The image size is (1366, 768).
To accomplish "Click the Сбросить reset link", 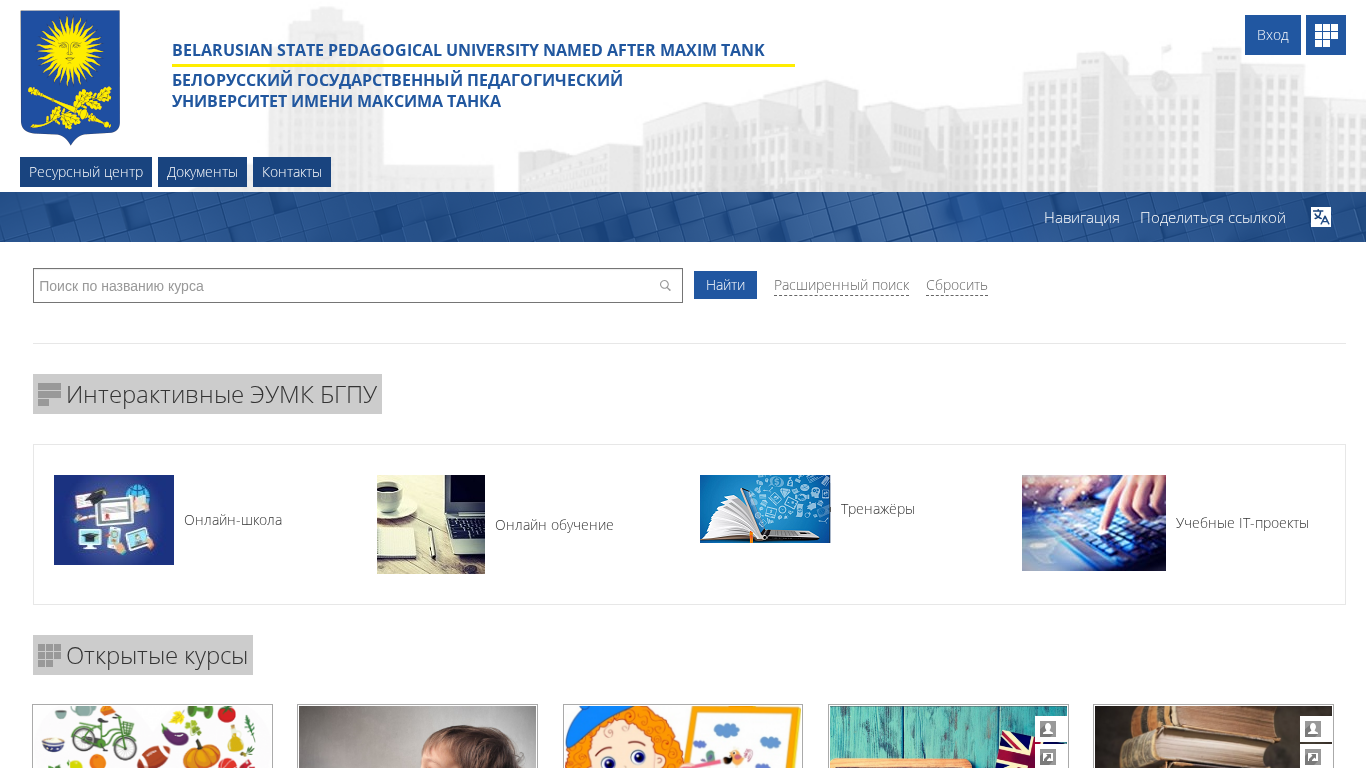I will (x=957, y=285).
